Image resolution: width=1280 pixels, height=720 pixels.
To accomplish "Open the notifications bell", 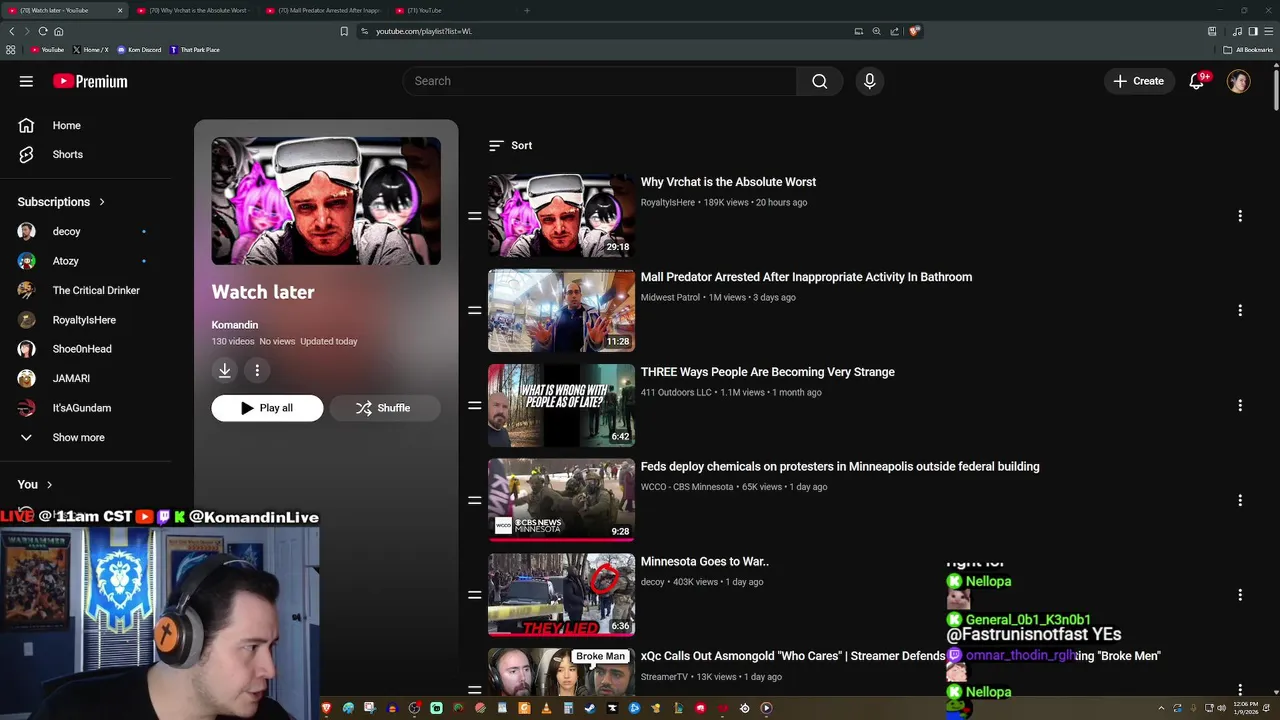I will (x=1196, y=81).
